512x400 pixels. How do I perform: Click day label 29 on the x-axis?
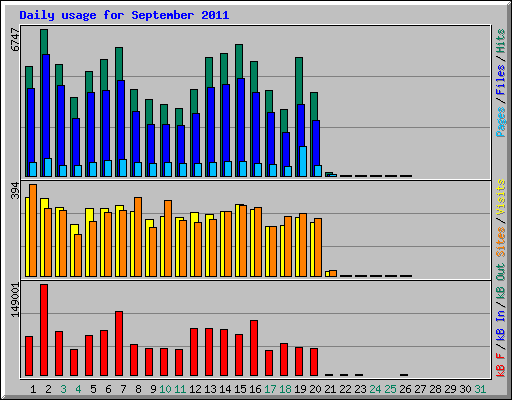(450, 389)
